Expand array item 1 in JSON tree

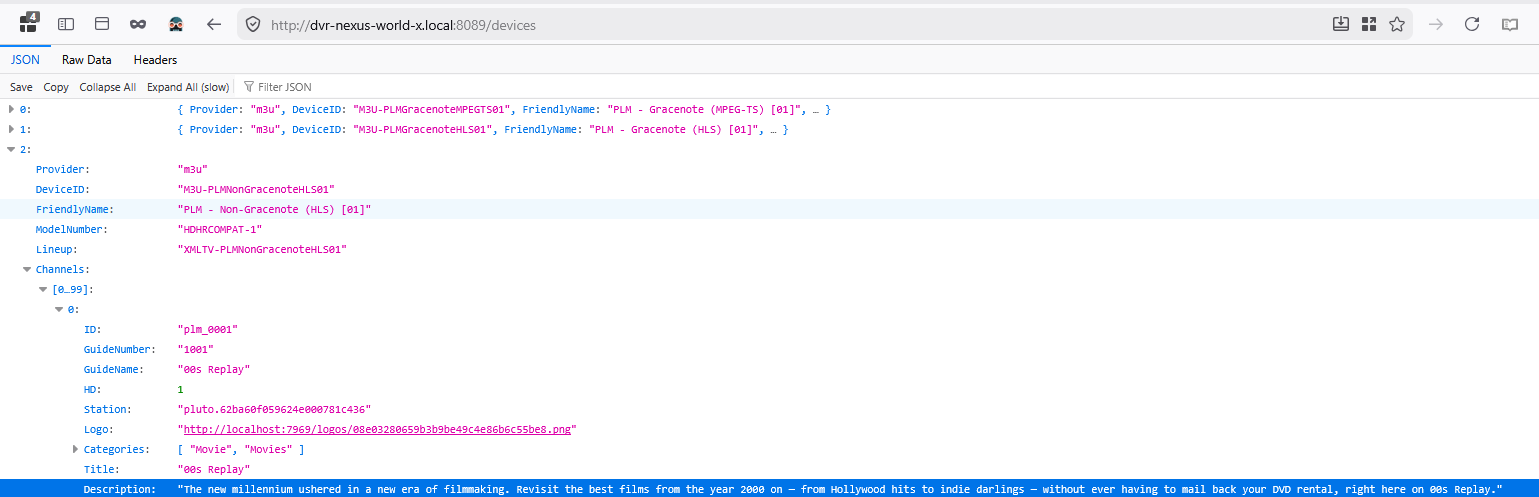pyautogui.click(x=12, y=129)
